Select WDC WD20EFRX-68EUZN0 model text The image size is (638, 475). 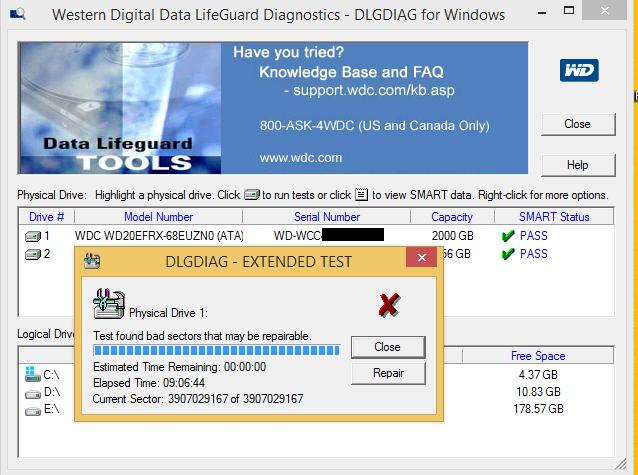159,236
